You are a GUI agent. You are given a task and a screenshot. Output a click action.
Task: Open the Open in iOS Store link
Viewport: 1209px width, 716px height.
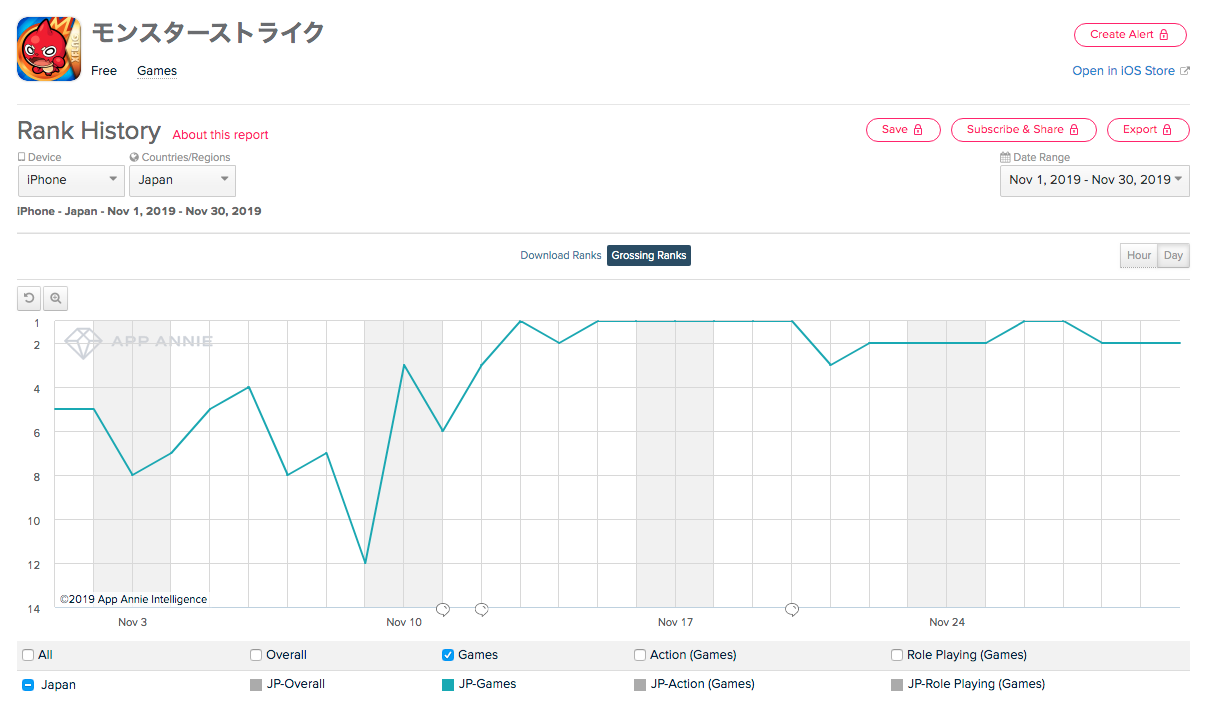tap(1123, 71)
